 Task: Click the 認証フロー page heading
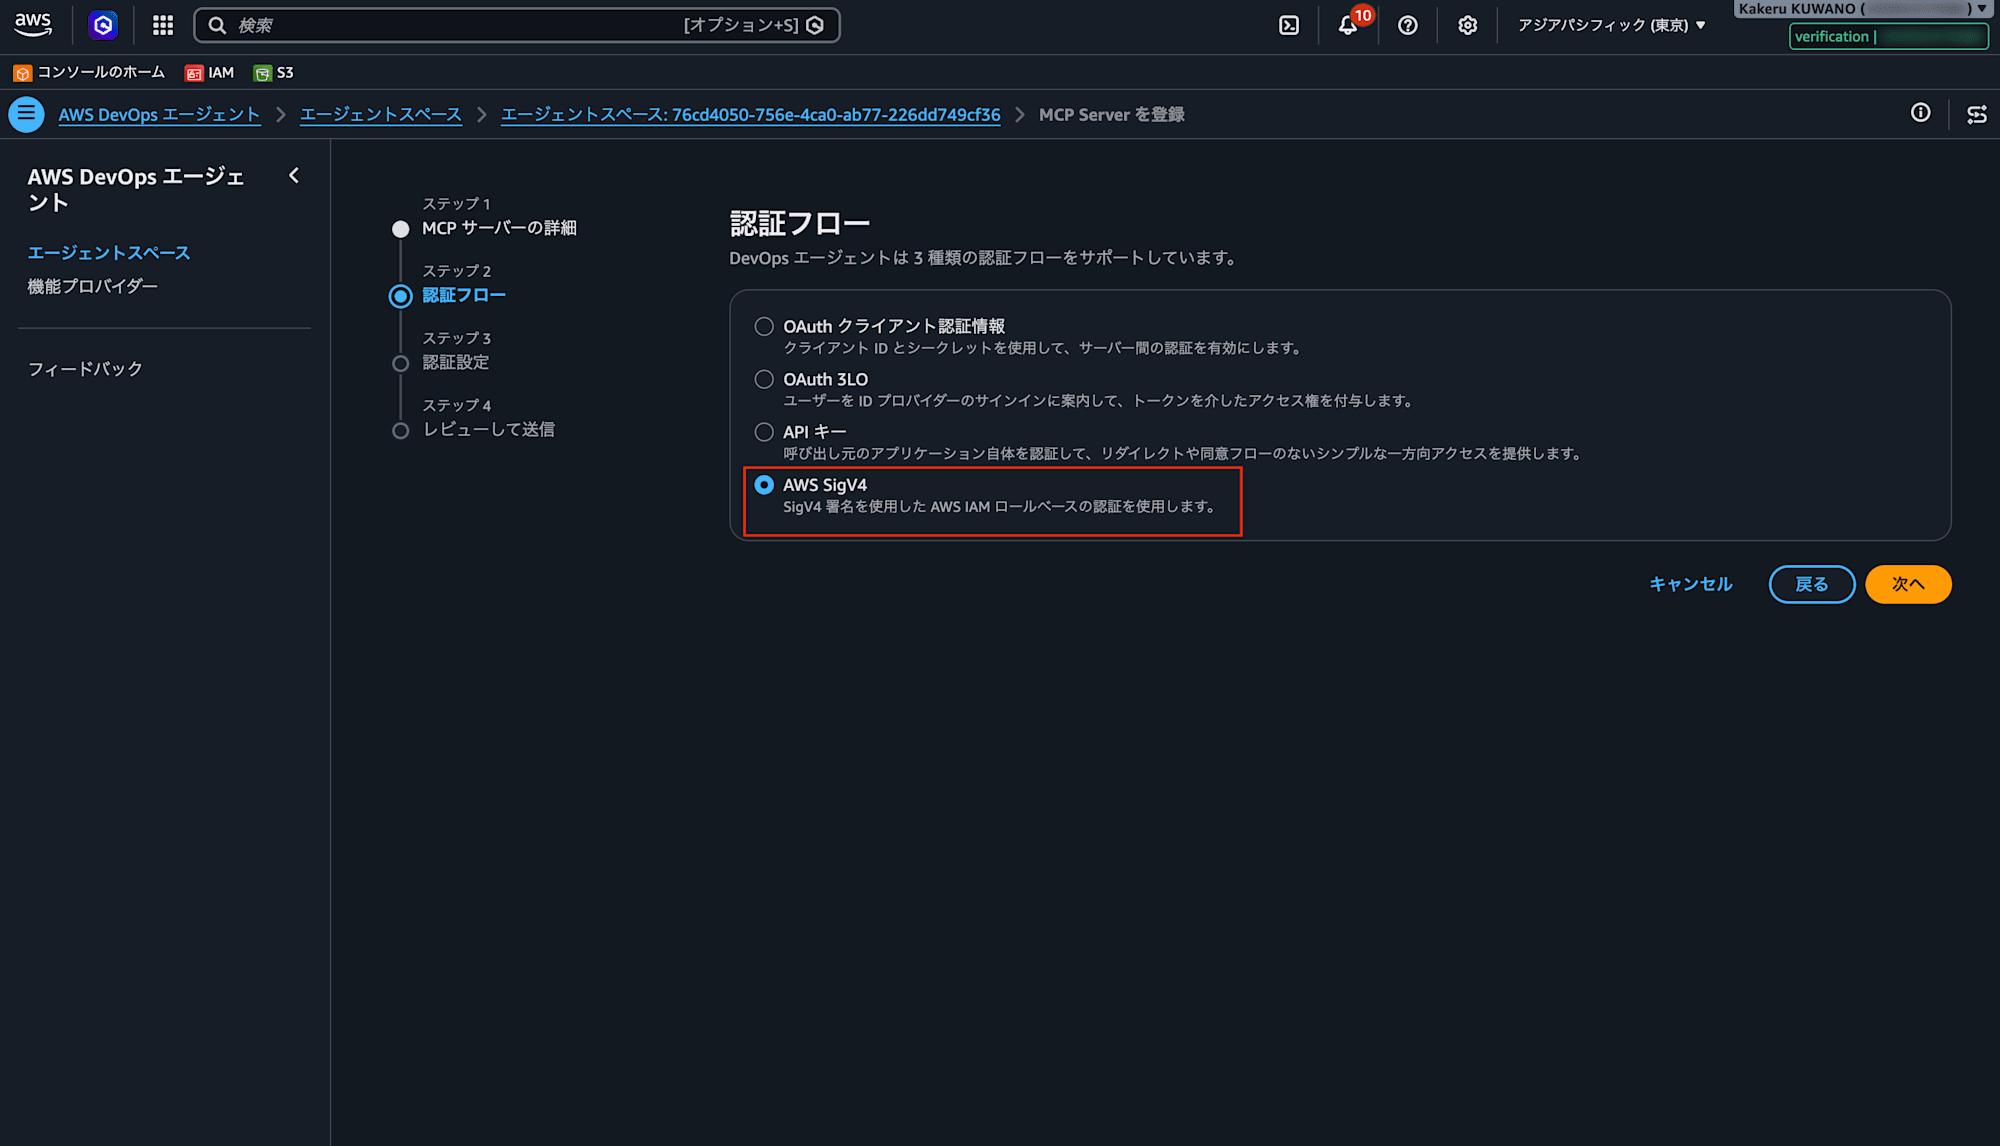coord(800,223)
